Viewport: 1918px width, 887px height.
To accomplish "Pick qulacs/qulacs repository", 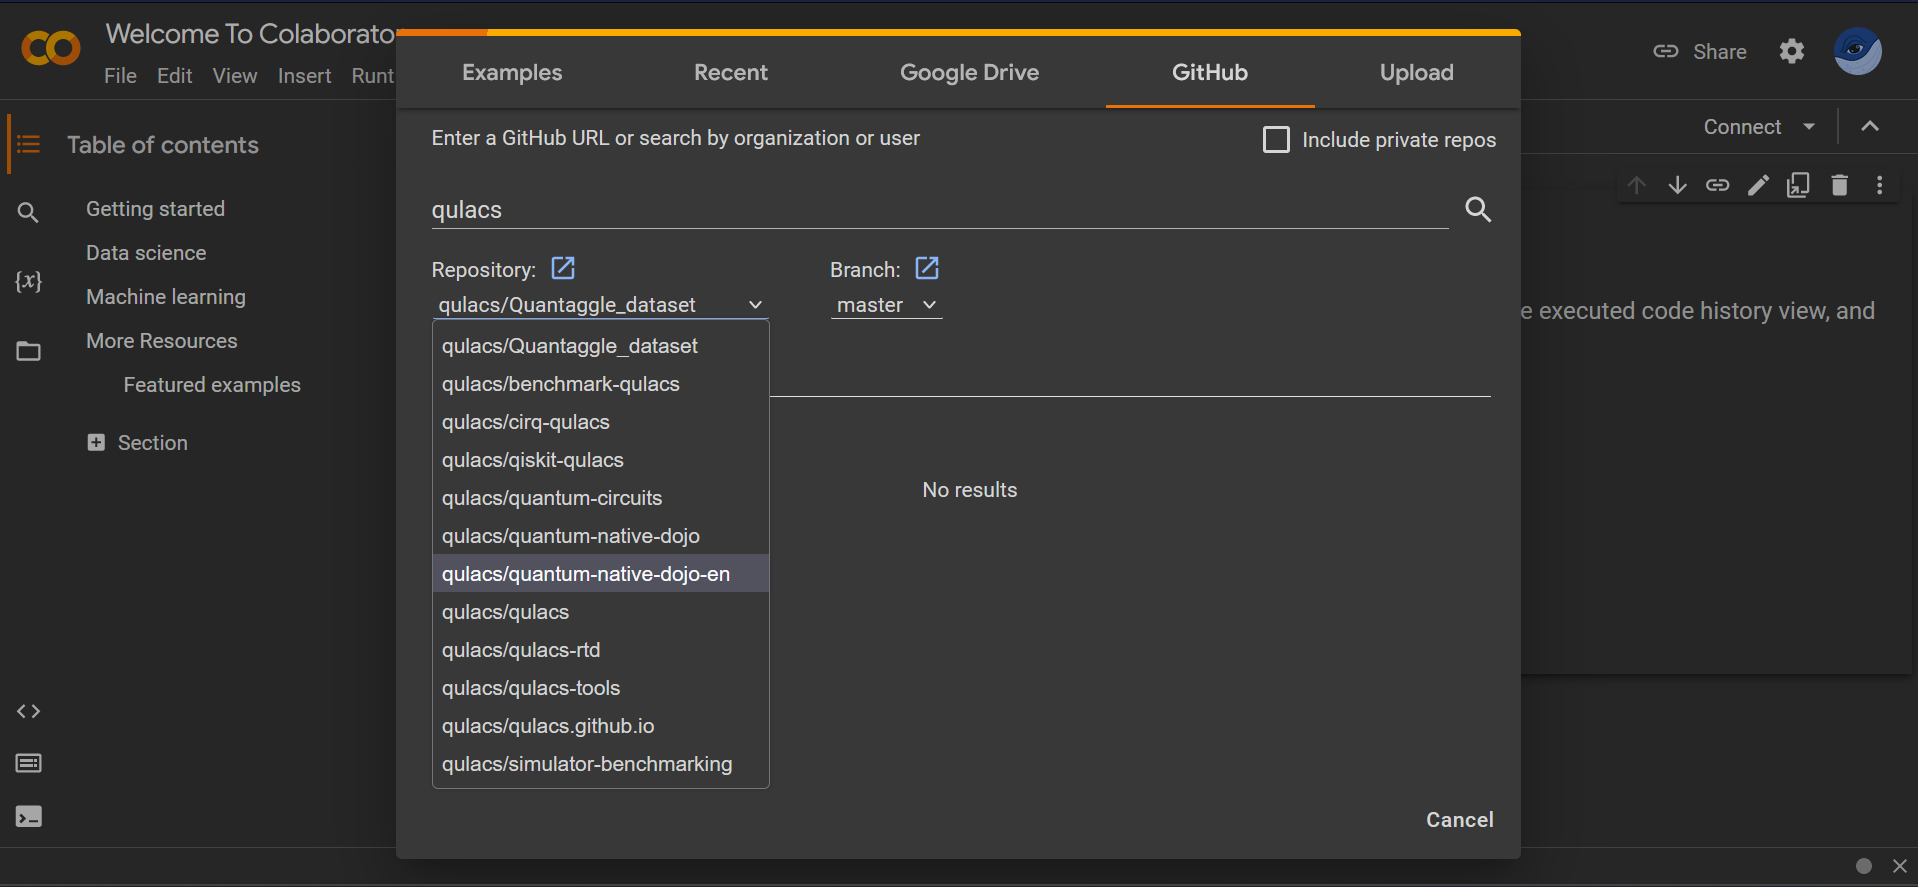I will point(601,612).
